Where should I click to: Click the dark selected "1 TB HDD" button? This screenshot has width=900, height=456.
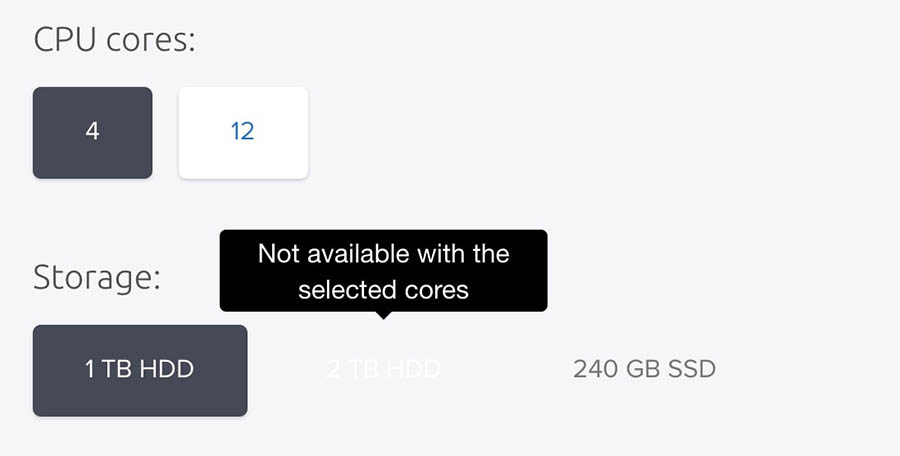139,369
